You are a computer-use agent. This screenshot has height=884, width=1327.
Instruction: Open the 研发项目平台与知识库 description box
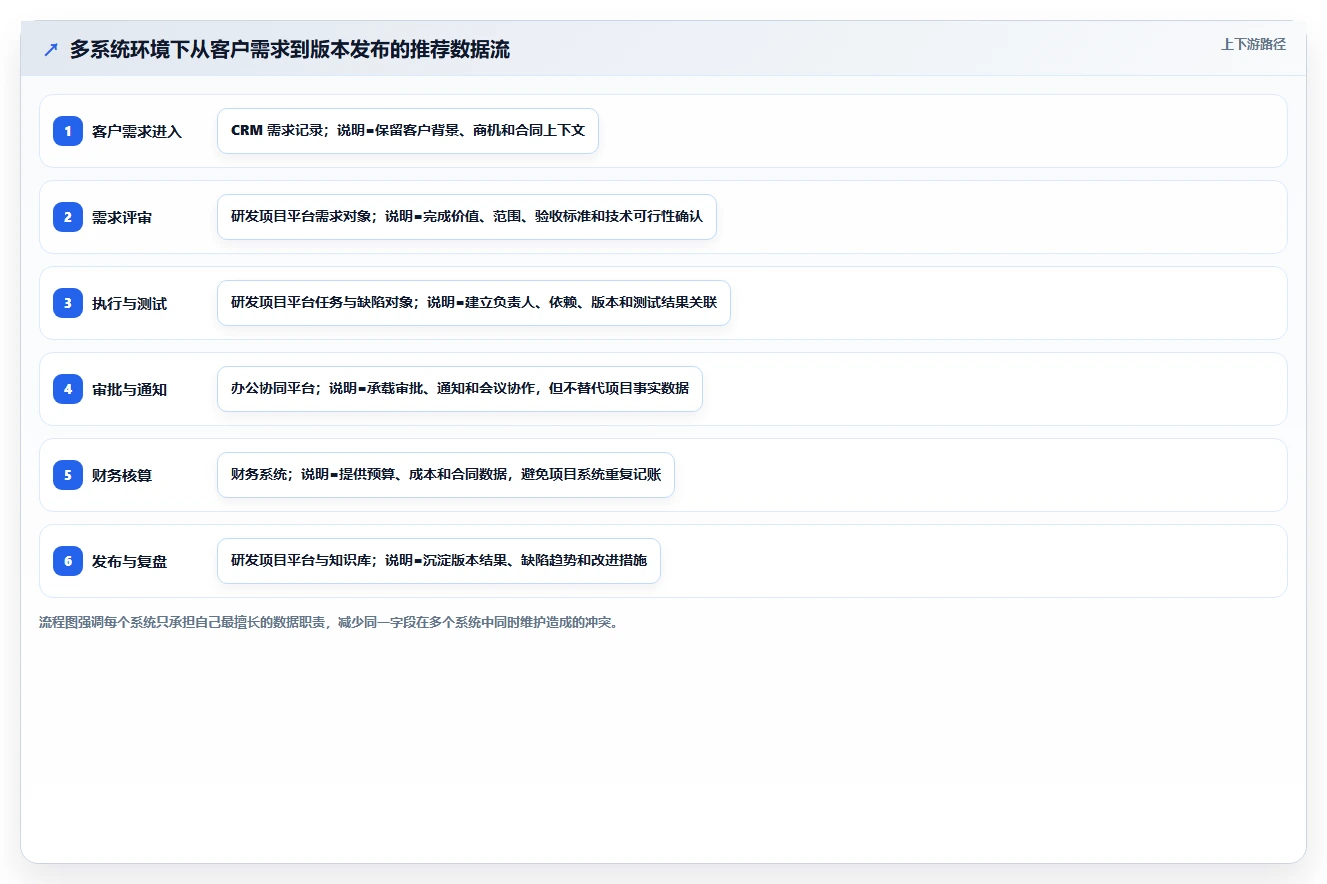[x=439, y=561]
